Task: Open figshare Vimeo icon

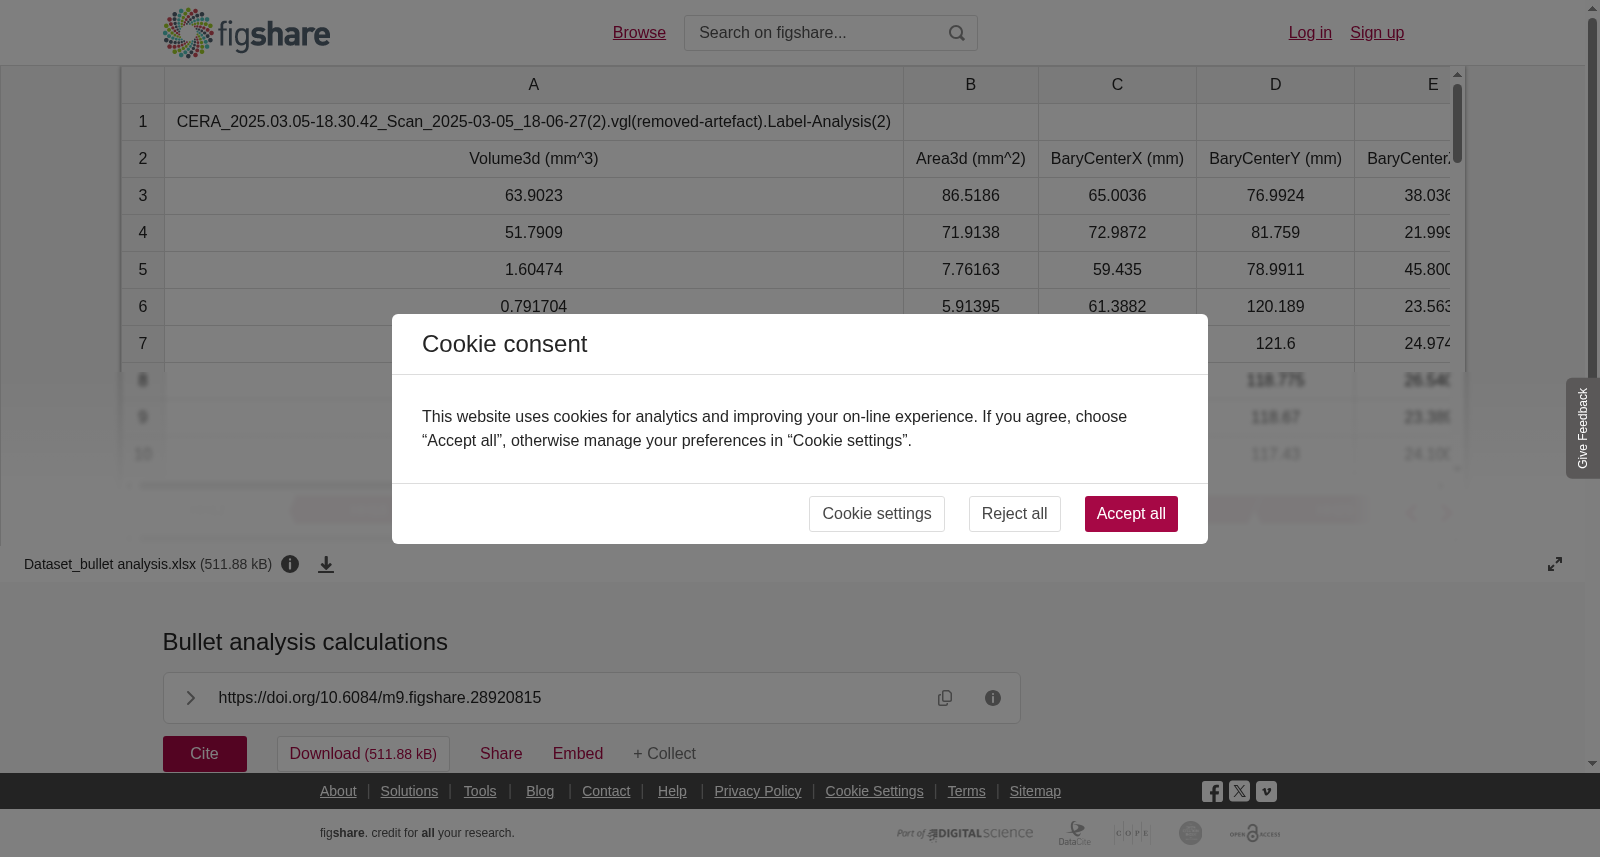Action: (1266, 791)
